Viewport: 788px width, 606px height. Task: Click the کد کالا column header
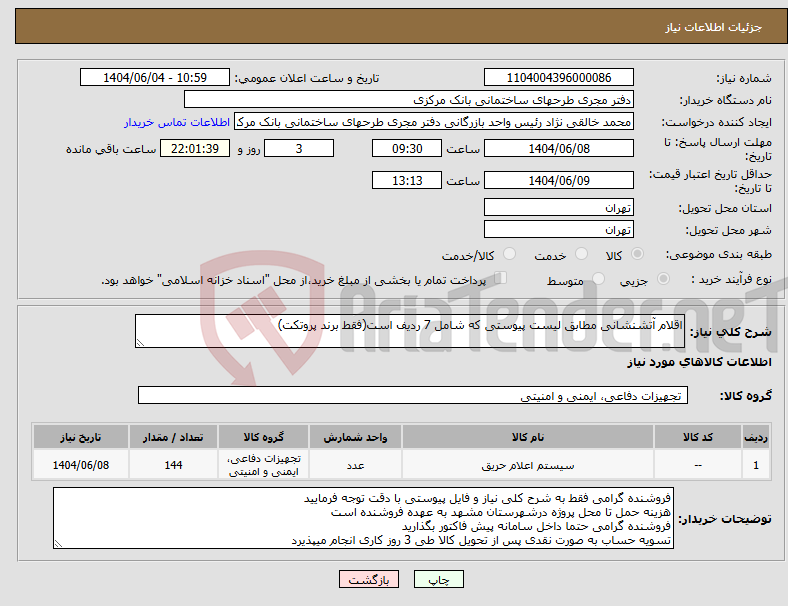[x=698, y=437]
